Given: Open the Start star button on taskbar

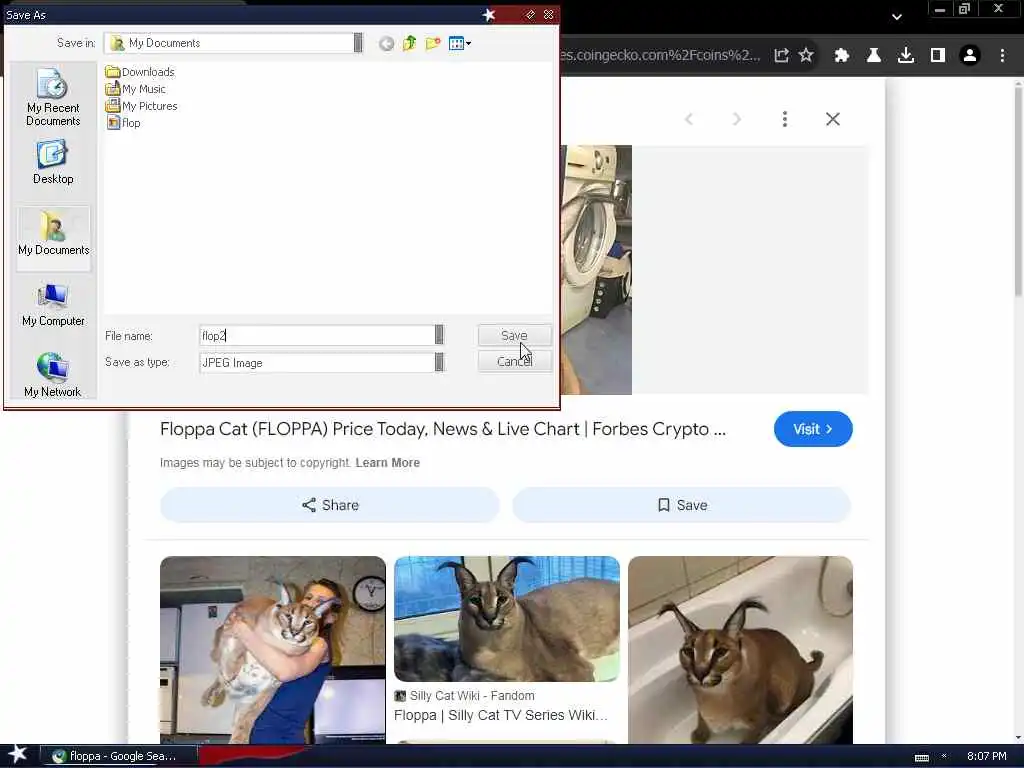Looking at the screenshot, I should [x=17, y=754].
